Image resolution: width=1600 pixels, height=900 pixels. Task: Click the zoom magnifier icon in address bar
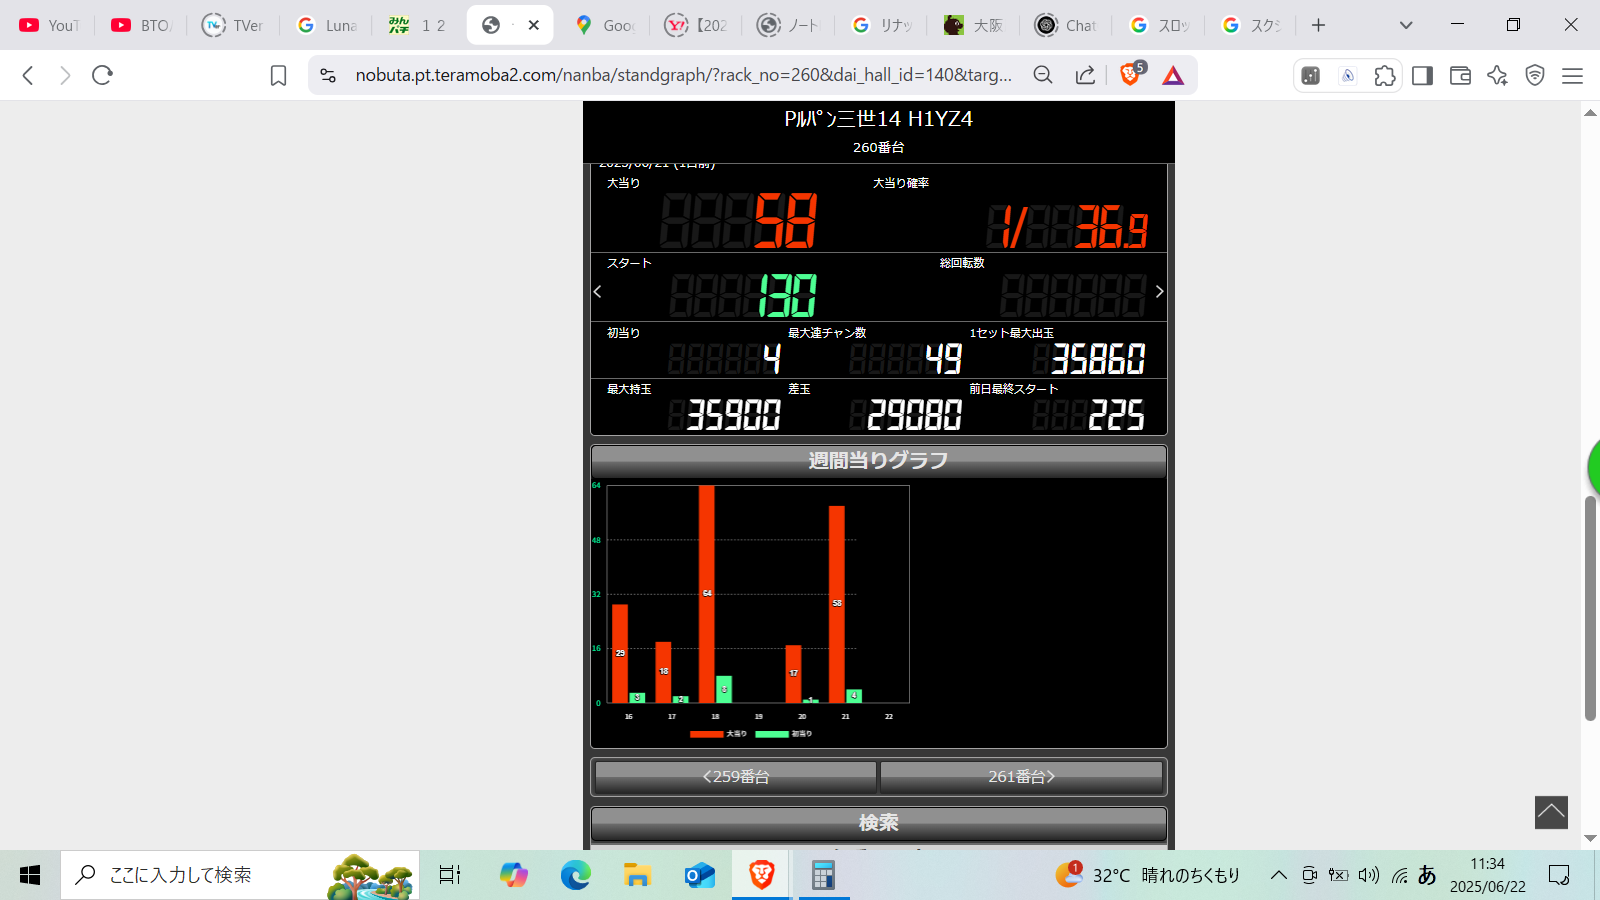[1043, 75]
